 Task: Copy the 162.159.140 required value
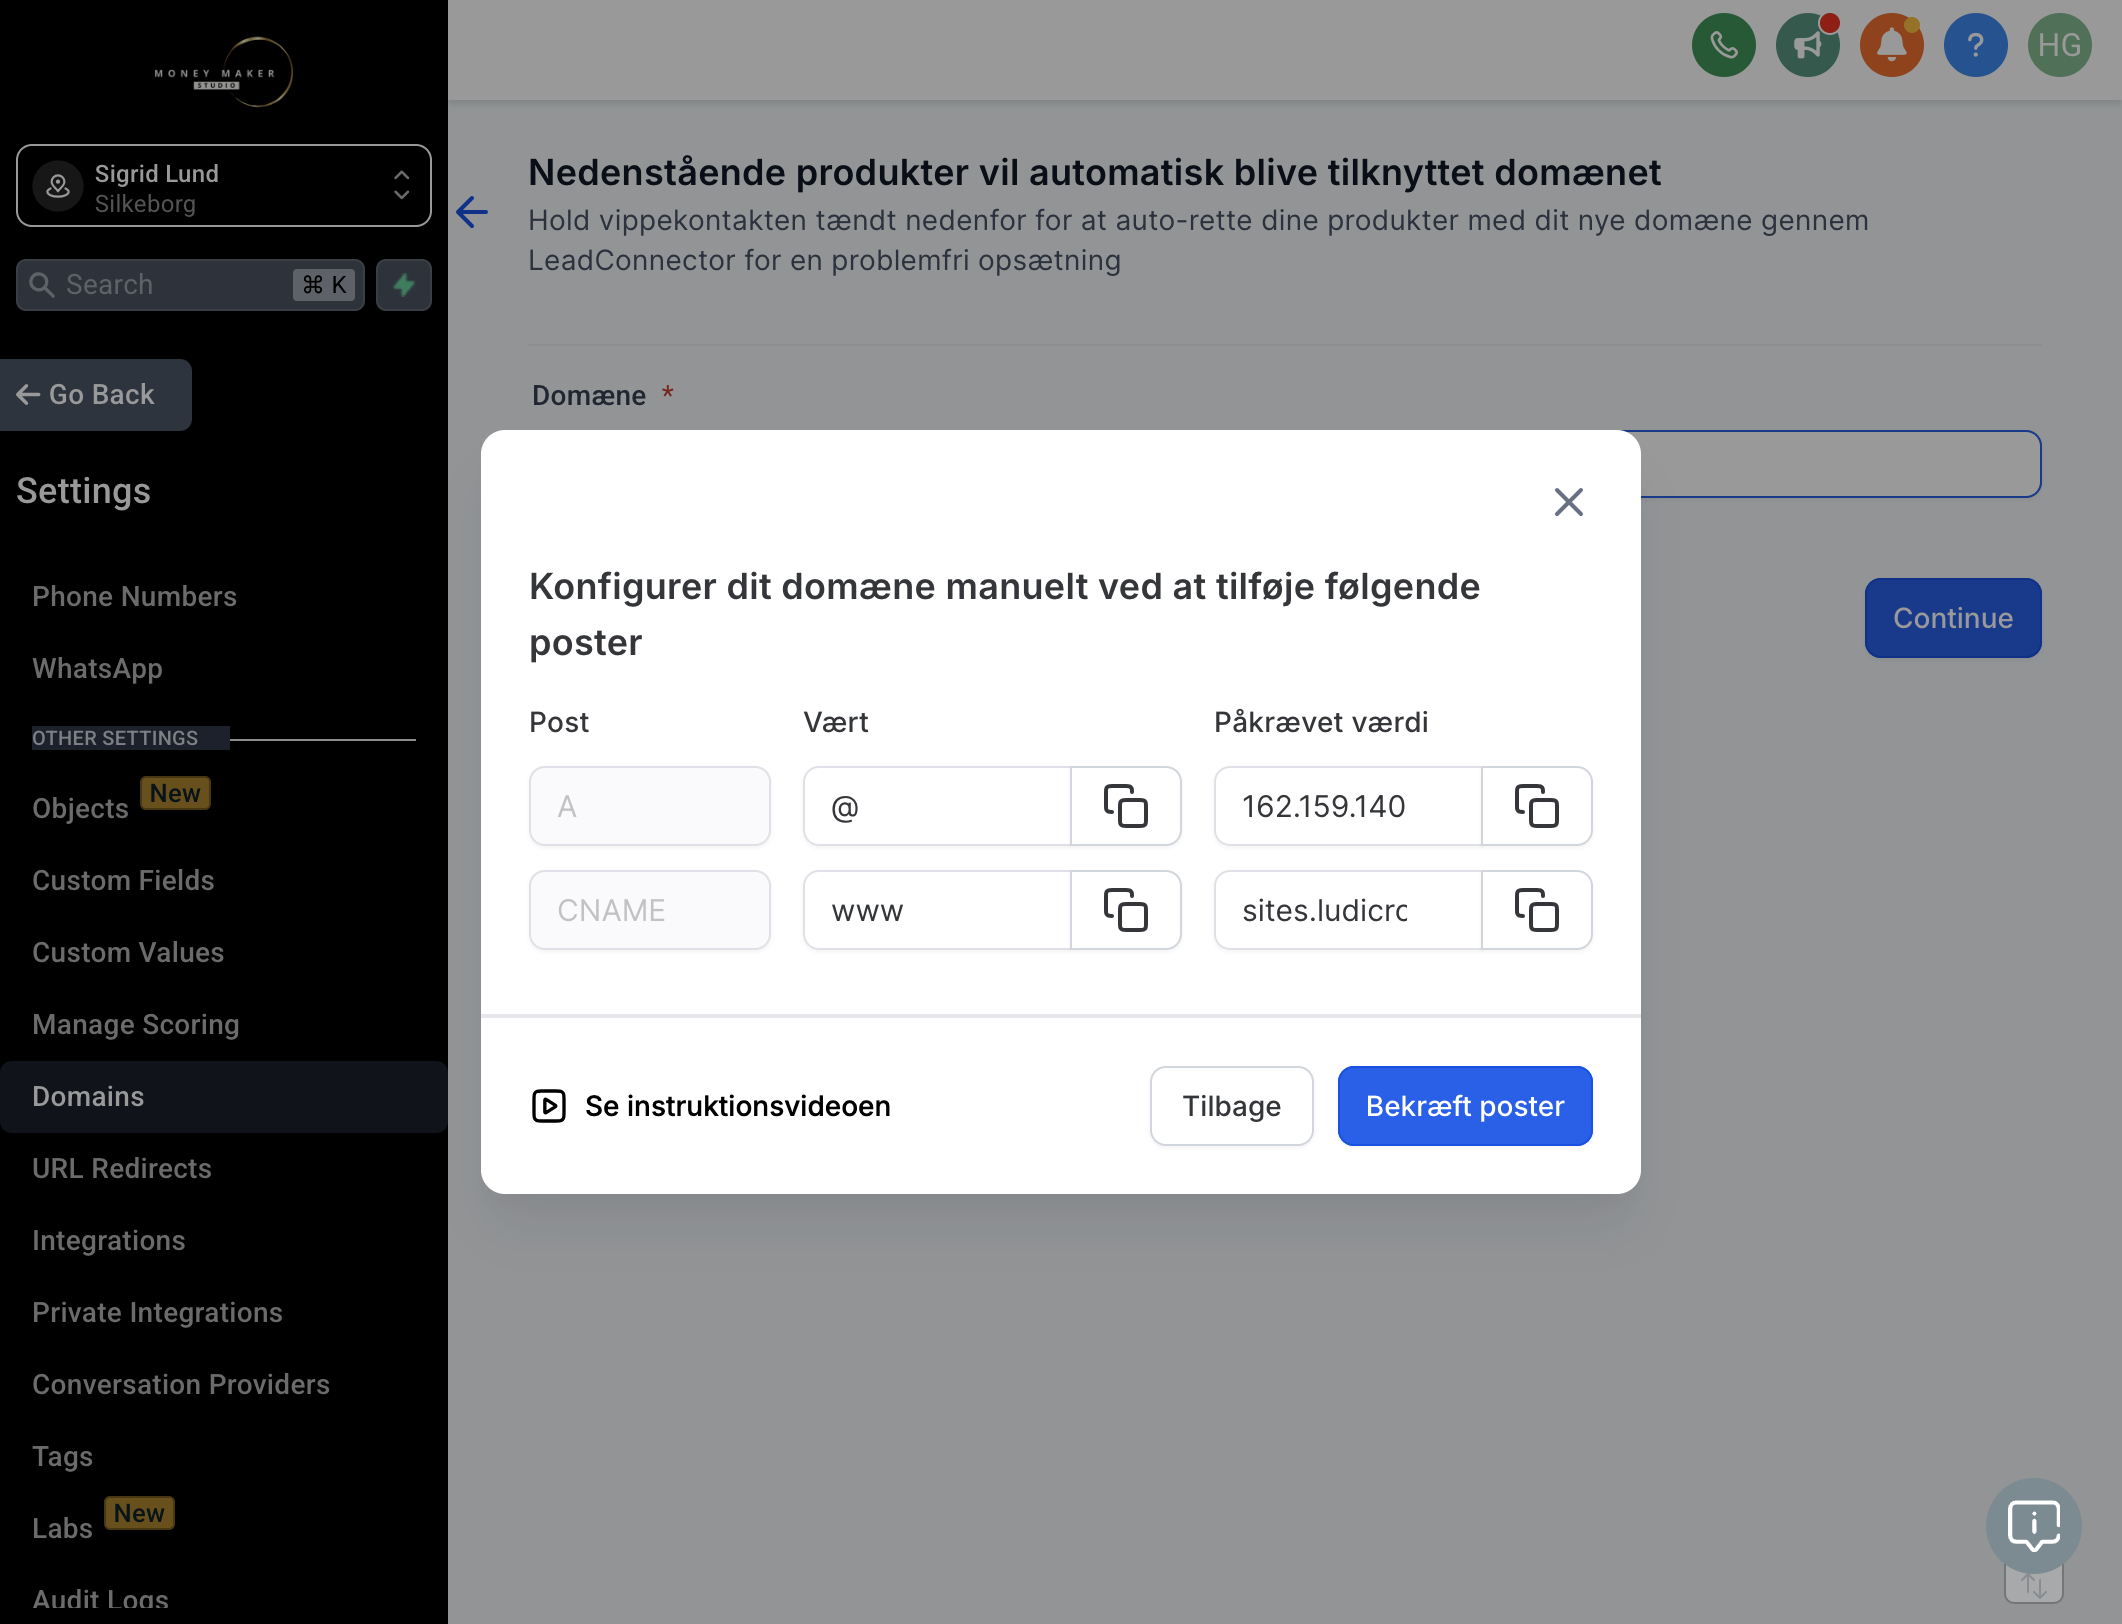tap(1537, 806)
